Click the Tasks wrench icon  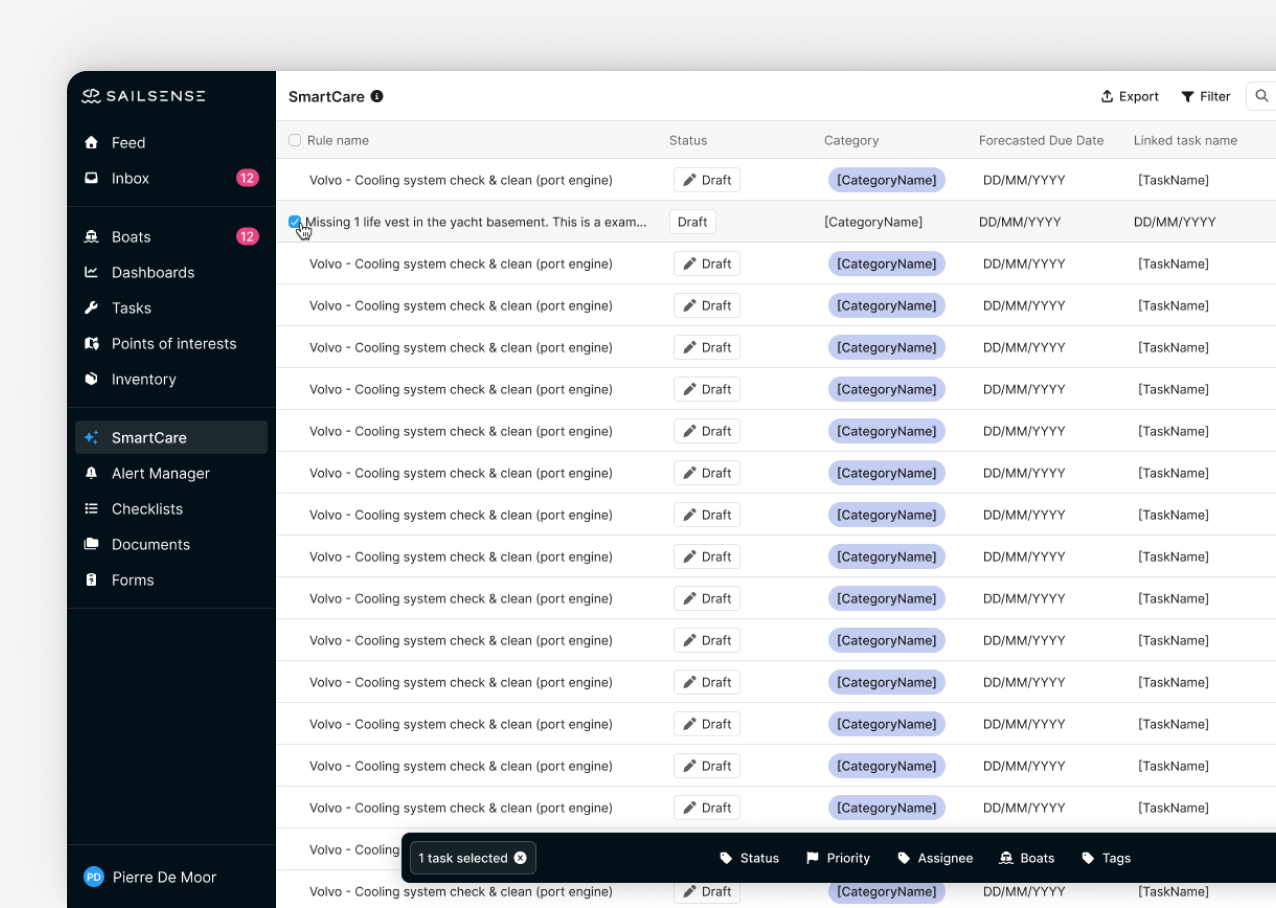coord(91,308)
